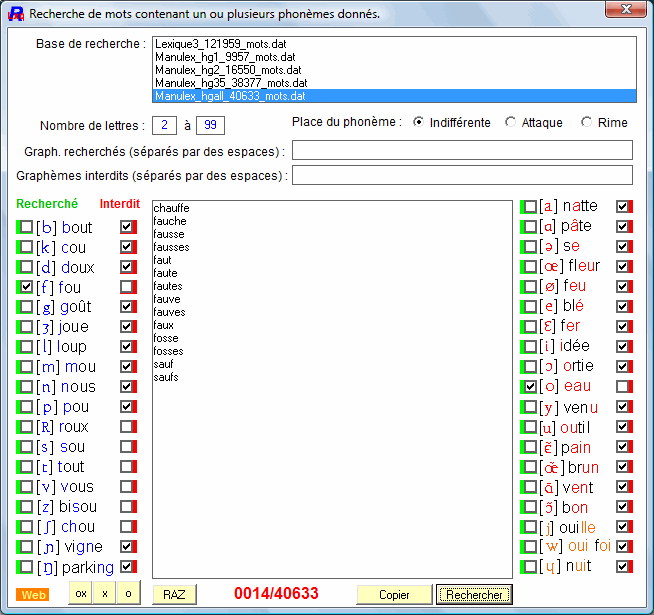Select the Indifférente phoneme position
The width and height of the screenshot is (654, 615).
[418, 122]
